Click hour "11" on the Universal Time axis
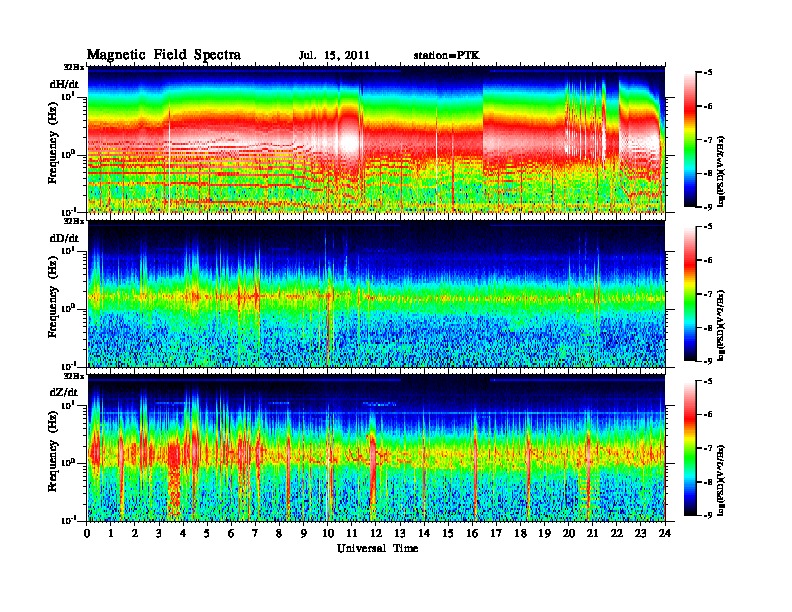The height and width of the screenshot is (612, 792). pos(352,533)
